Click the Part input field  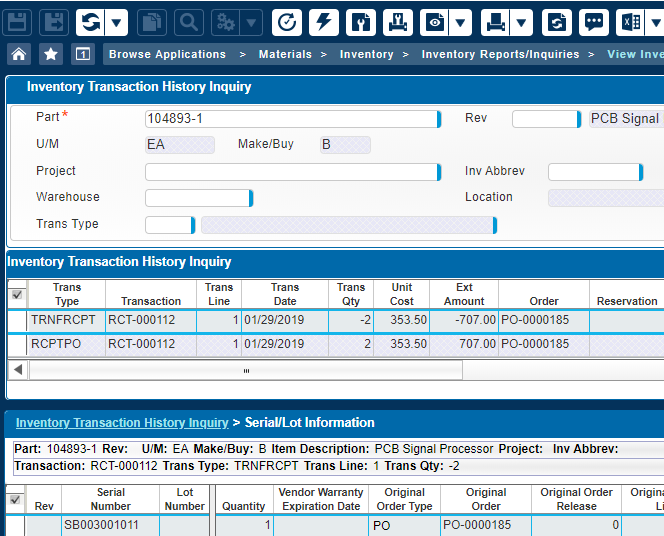tap(291, 119)
